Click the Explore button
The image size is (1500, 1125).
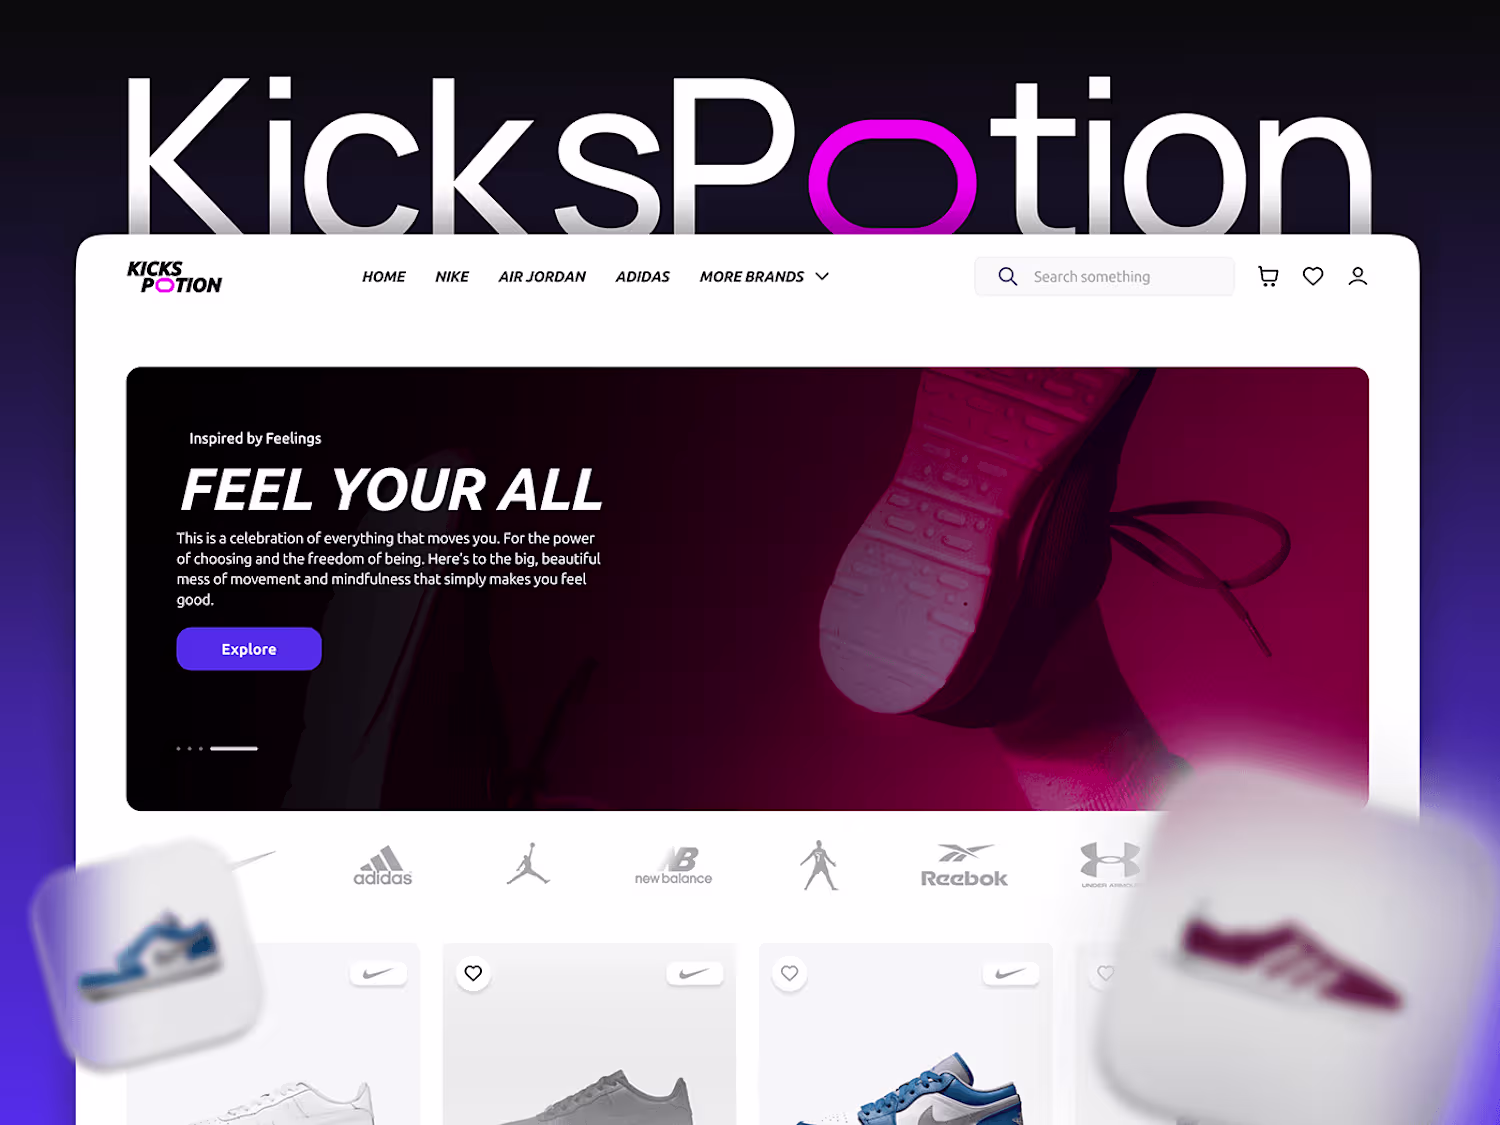pos(249,649)
